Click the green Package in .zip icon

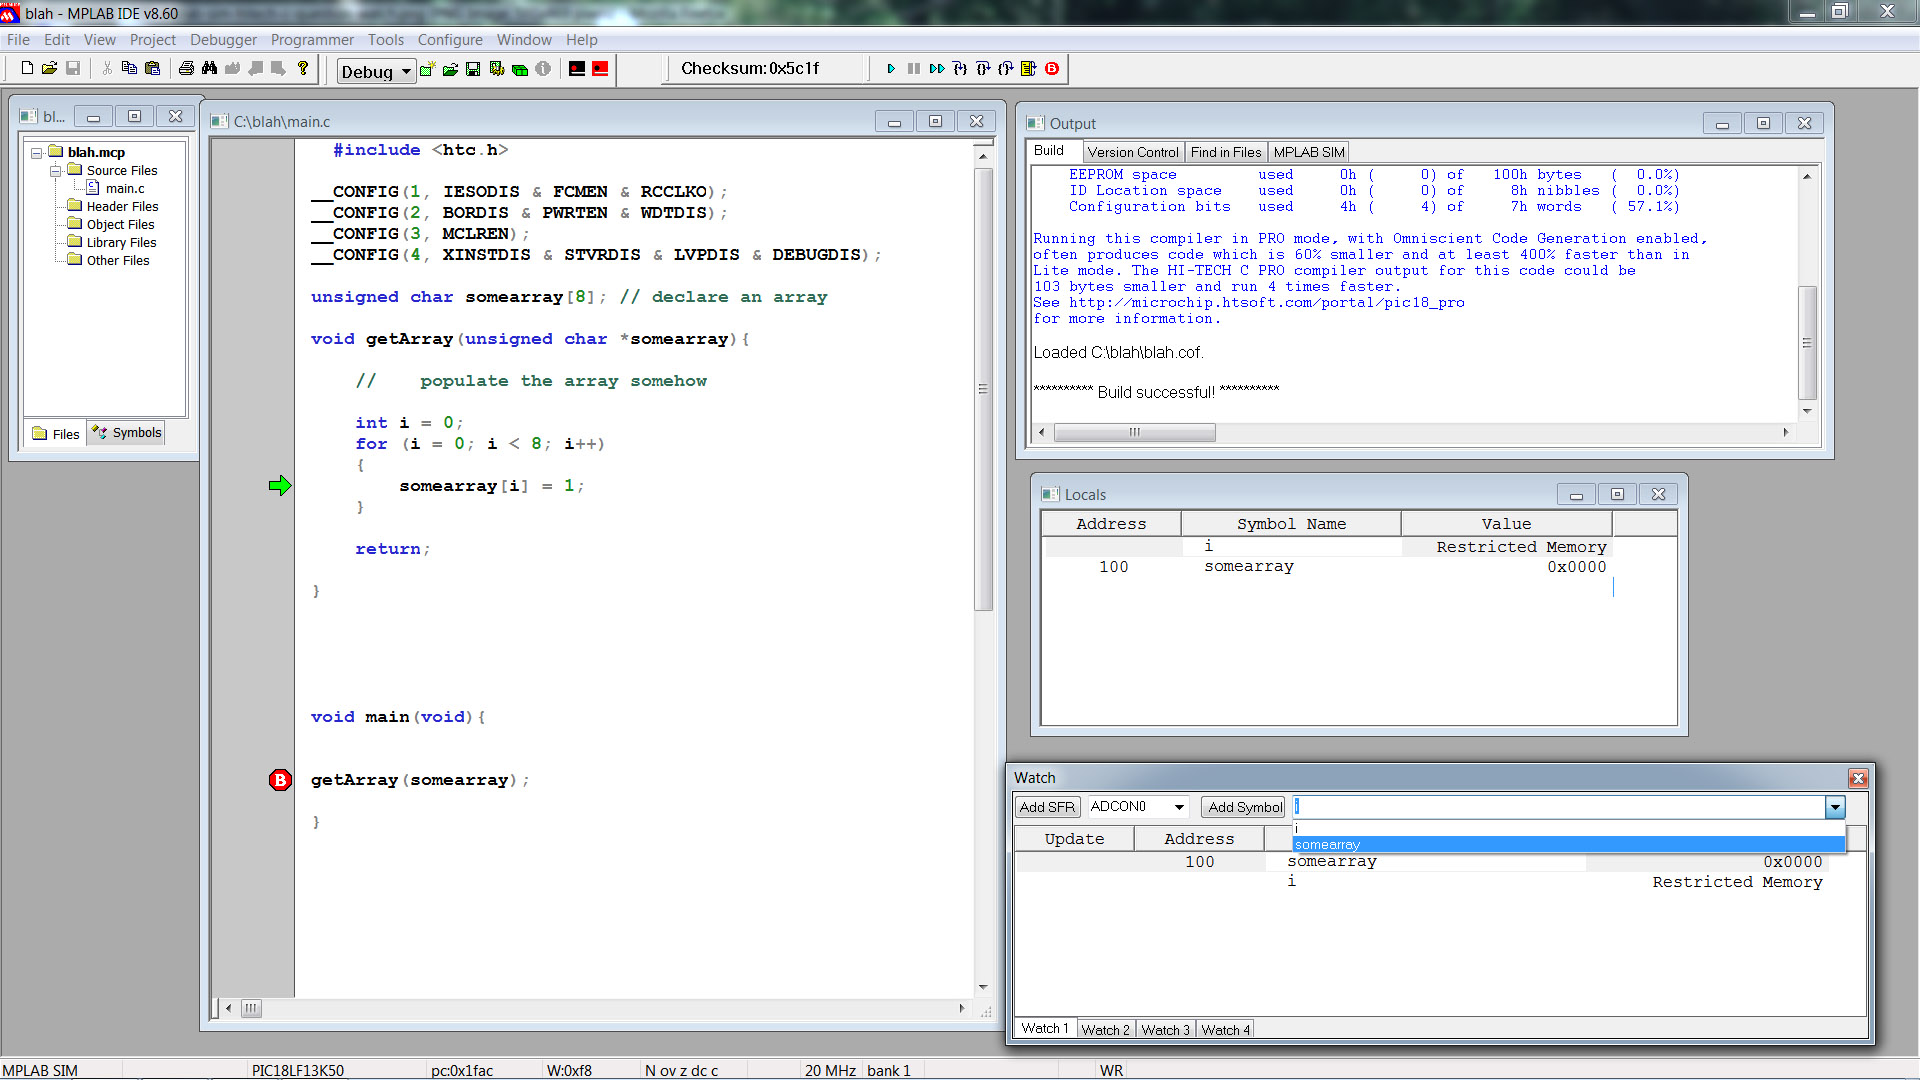point(520,69)
